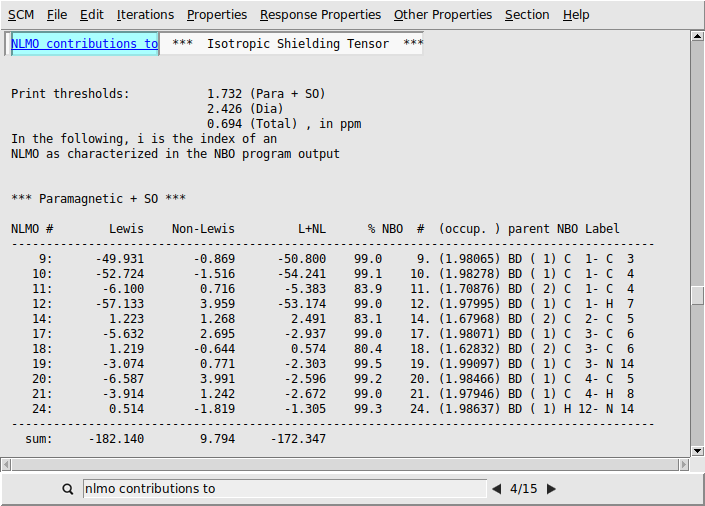Screen dimensions: 705x506
Task: Jump to next search match arrow
Action: pos(551,489)
